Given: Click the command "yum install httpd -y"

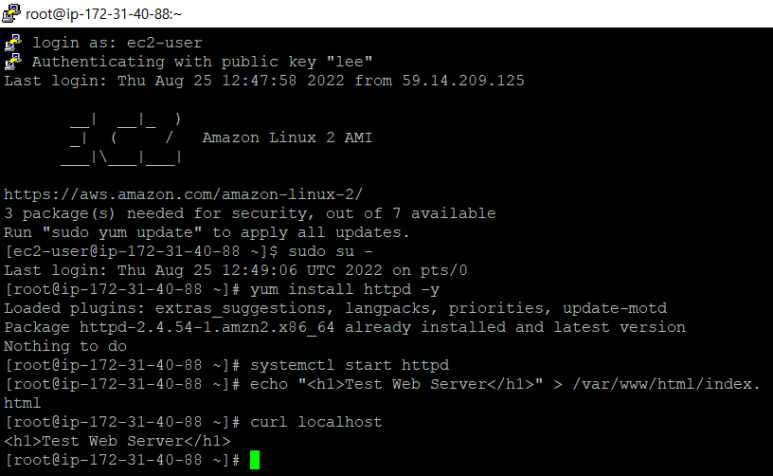Looking at the screenshot, I should click(x=345, y=289).
